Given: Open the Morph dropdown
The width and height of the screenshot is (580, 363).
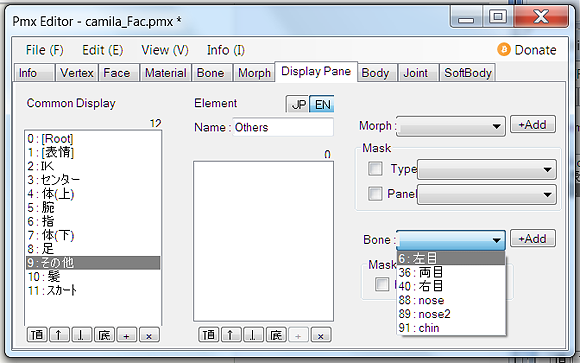Looking at the screenshot, I should point(451,126).
